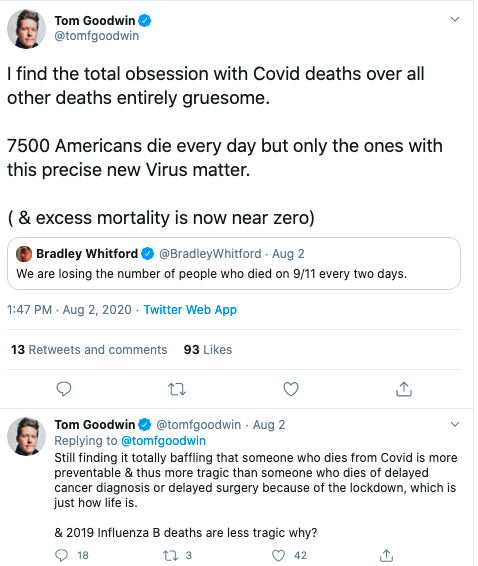Open the 1:47 PM Aug 2, 2020 timestamp
This screenshot has width=478, height=566.
tap(69, 310)
